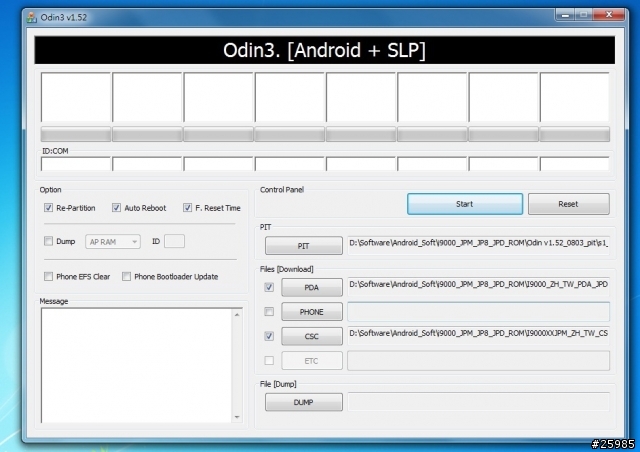Screen dimensions: 640x452
Task: Click the empty PHONE path field
Action: (x=478, y=312)
